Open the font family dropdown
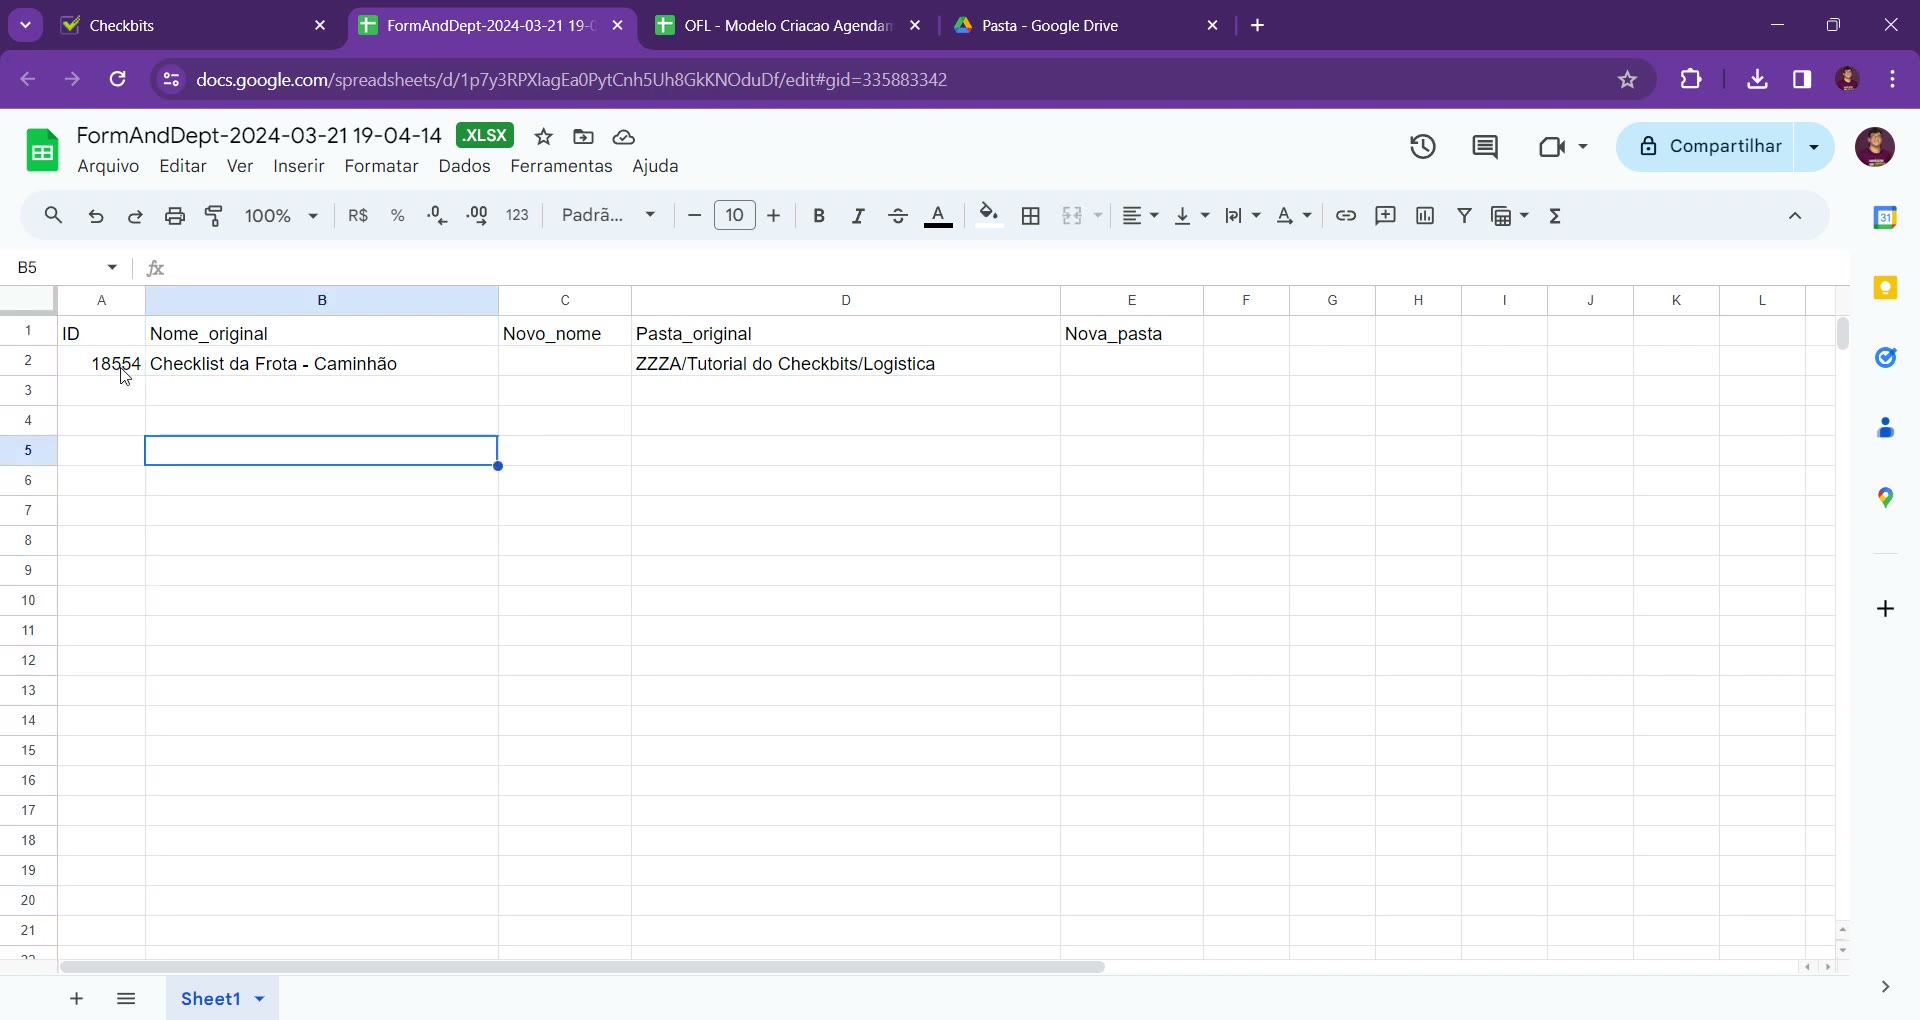Screen dimensions: 1920x1020 [609, 216]
